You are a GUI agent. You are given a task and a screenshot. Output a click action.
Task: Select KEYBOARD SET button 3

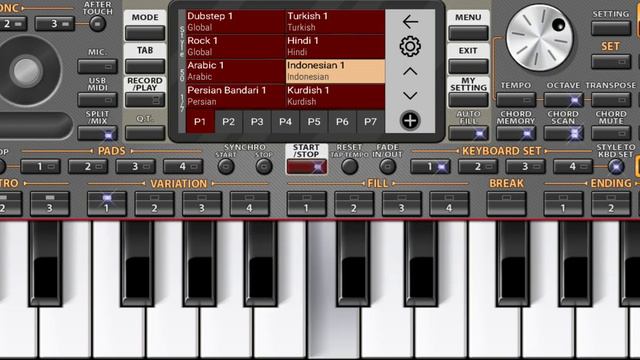tap(525, 167)
